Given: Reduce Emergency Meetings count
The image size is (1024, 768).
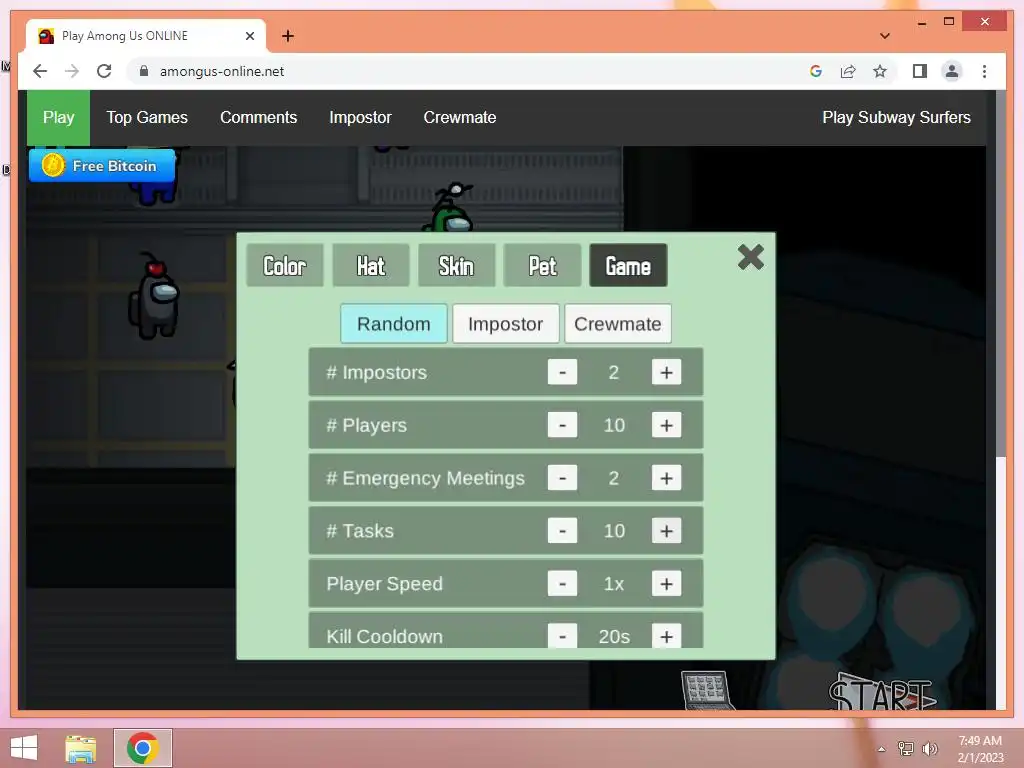Looking at the screenshot, I should (x=562, y=478).
